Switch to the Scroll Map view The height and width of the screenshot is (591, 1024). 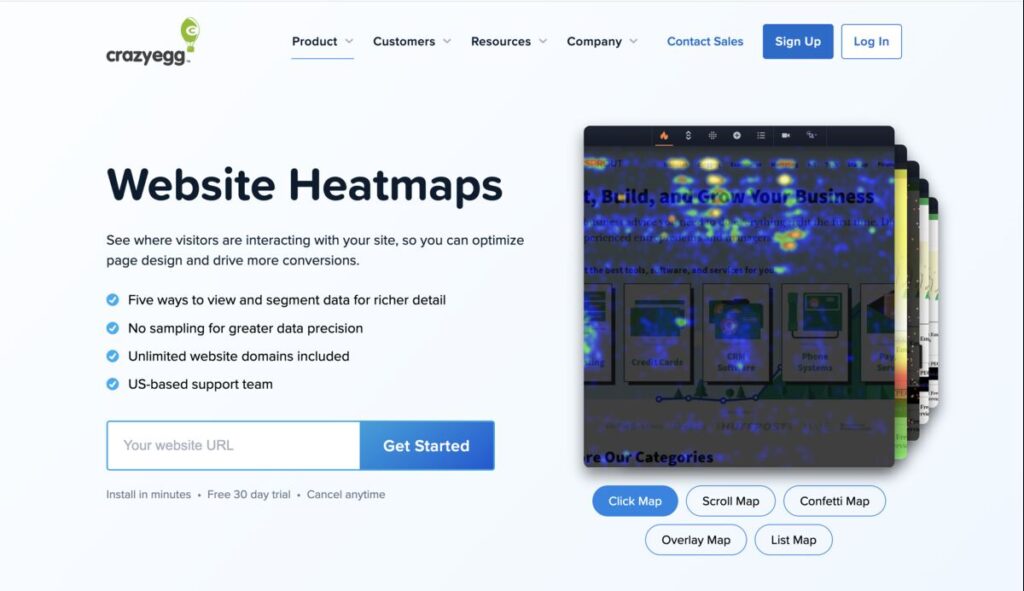(x=730, y=500)
